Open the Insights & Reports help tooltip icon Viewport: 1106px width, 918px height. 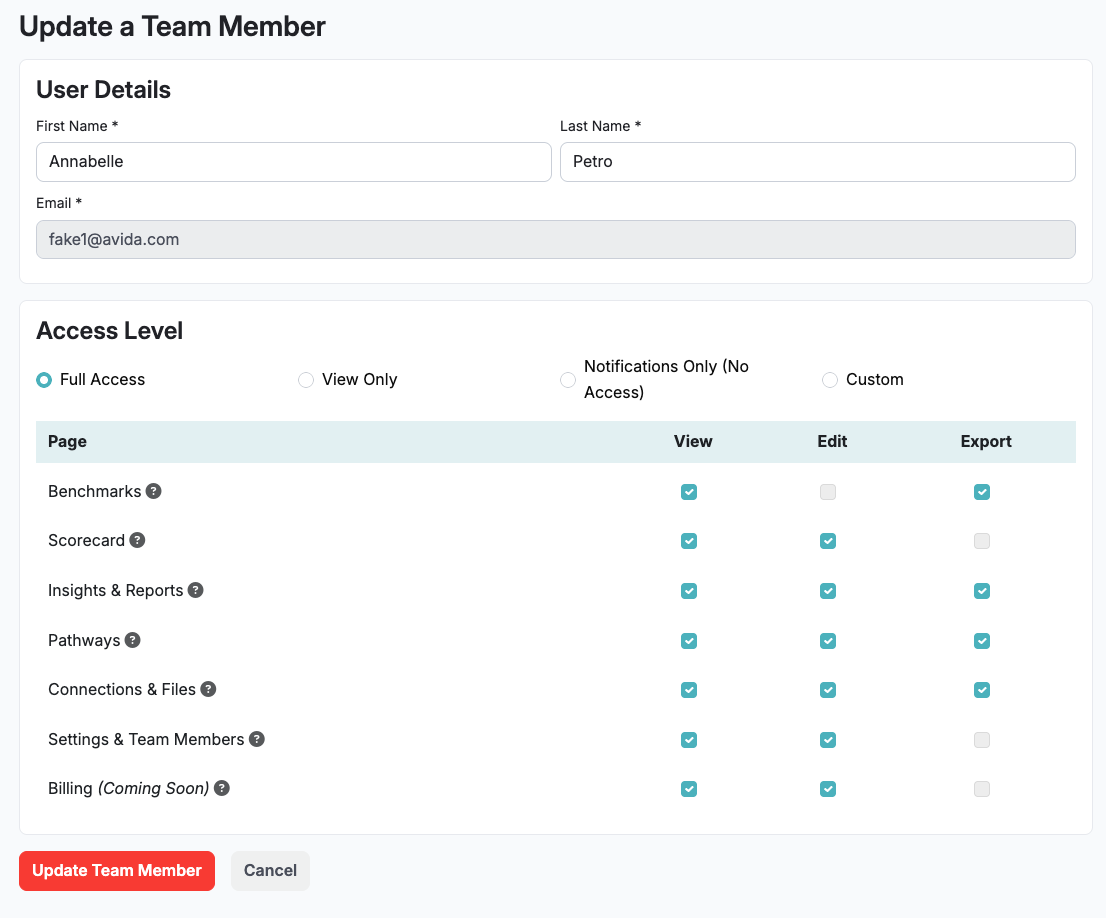196,590
